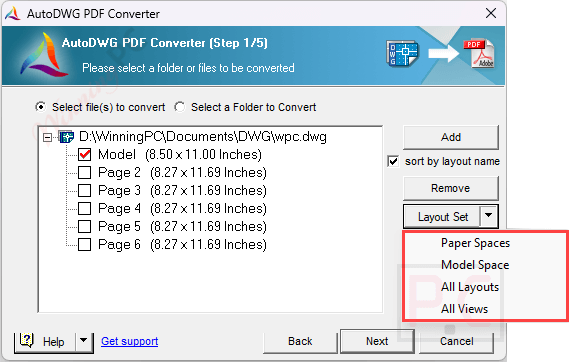Screen dimensions: 569x362
Task: Open the Get support link
Action: pos(130,341)
